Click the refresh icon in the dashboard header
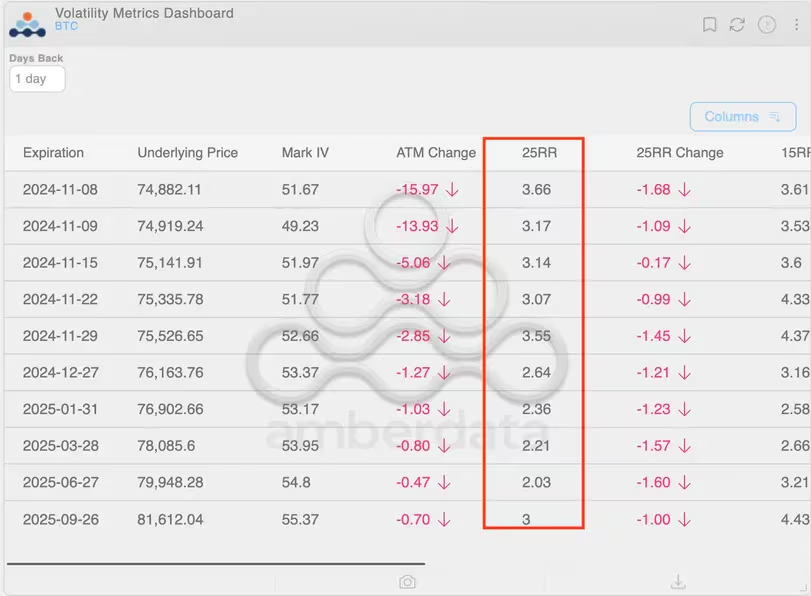 737,24
